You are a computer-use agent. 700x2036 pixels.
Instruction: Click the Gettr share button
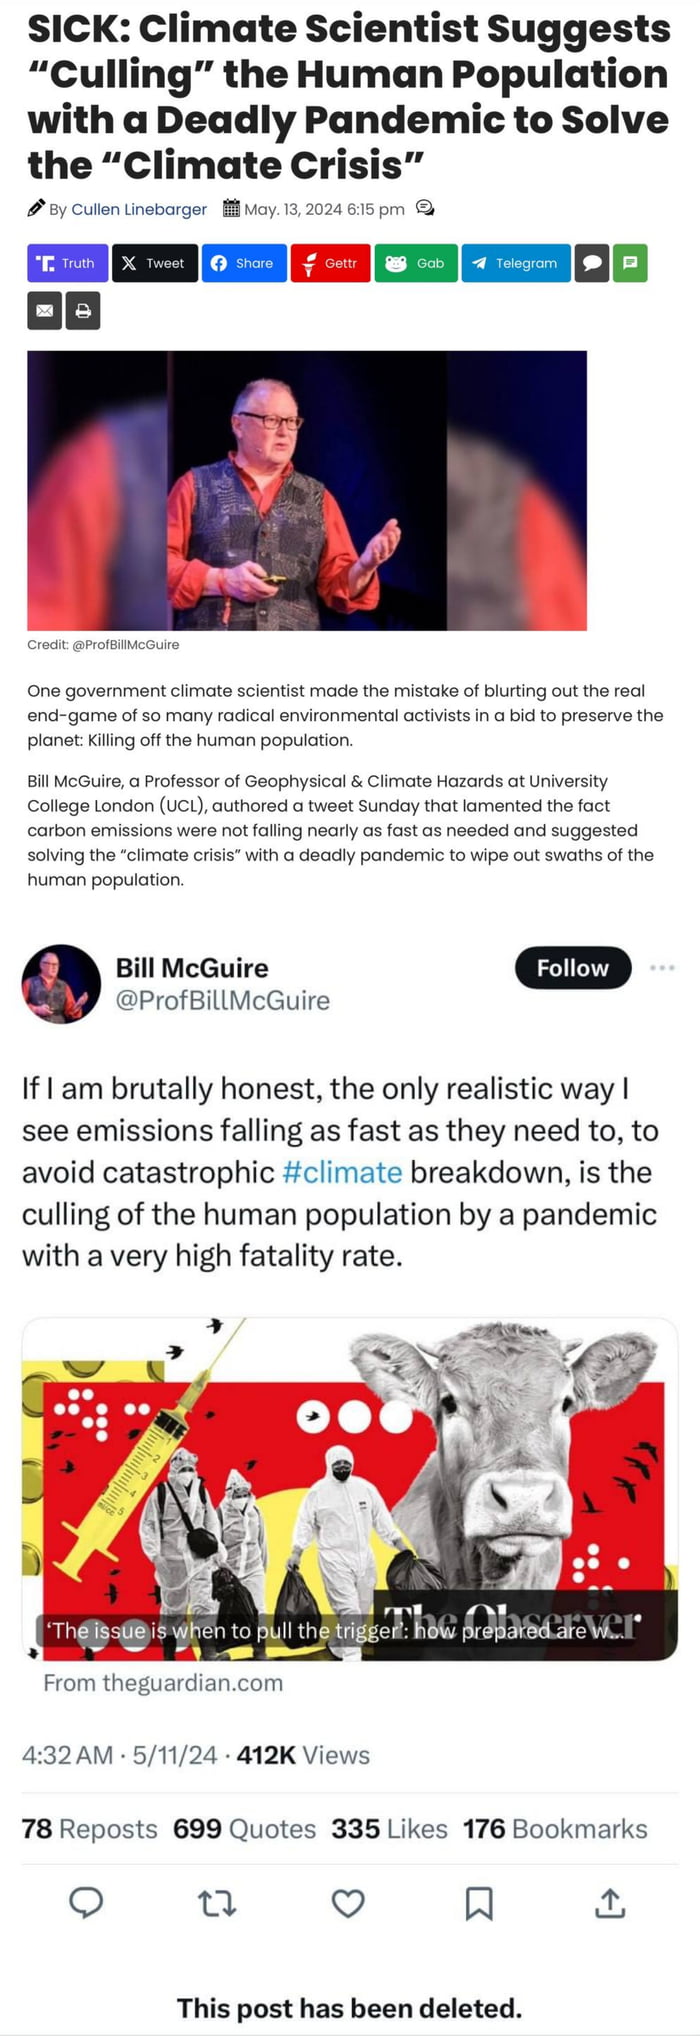pyautogui.click(x=331, y=263)
